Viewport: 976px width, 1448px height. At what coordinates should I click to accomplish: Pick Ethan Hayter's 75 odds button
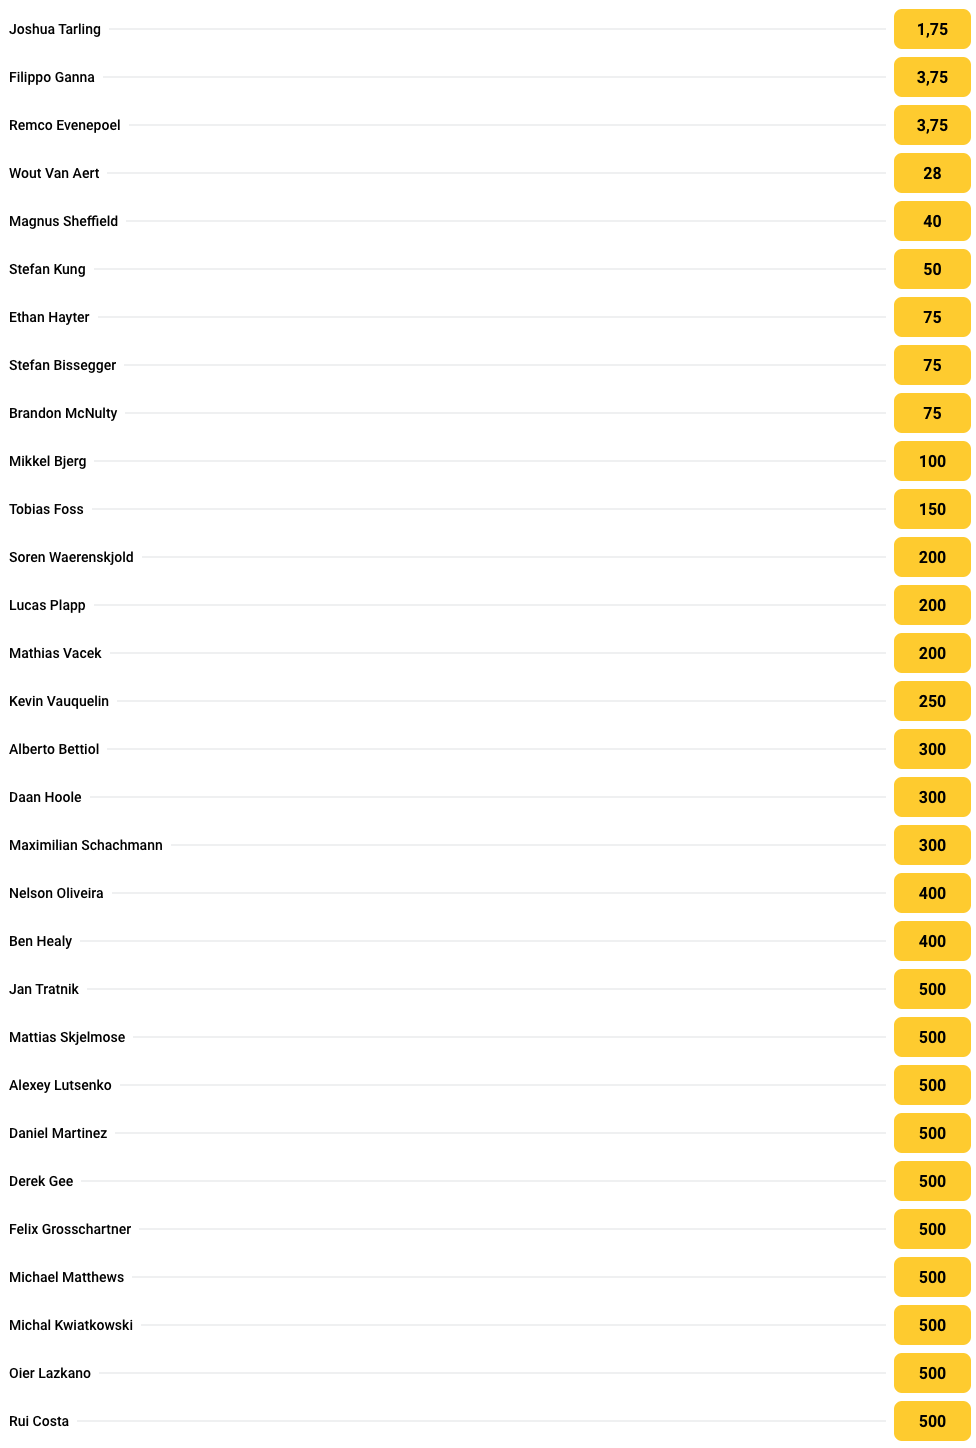point(932,317)
